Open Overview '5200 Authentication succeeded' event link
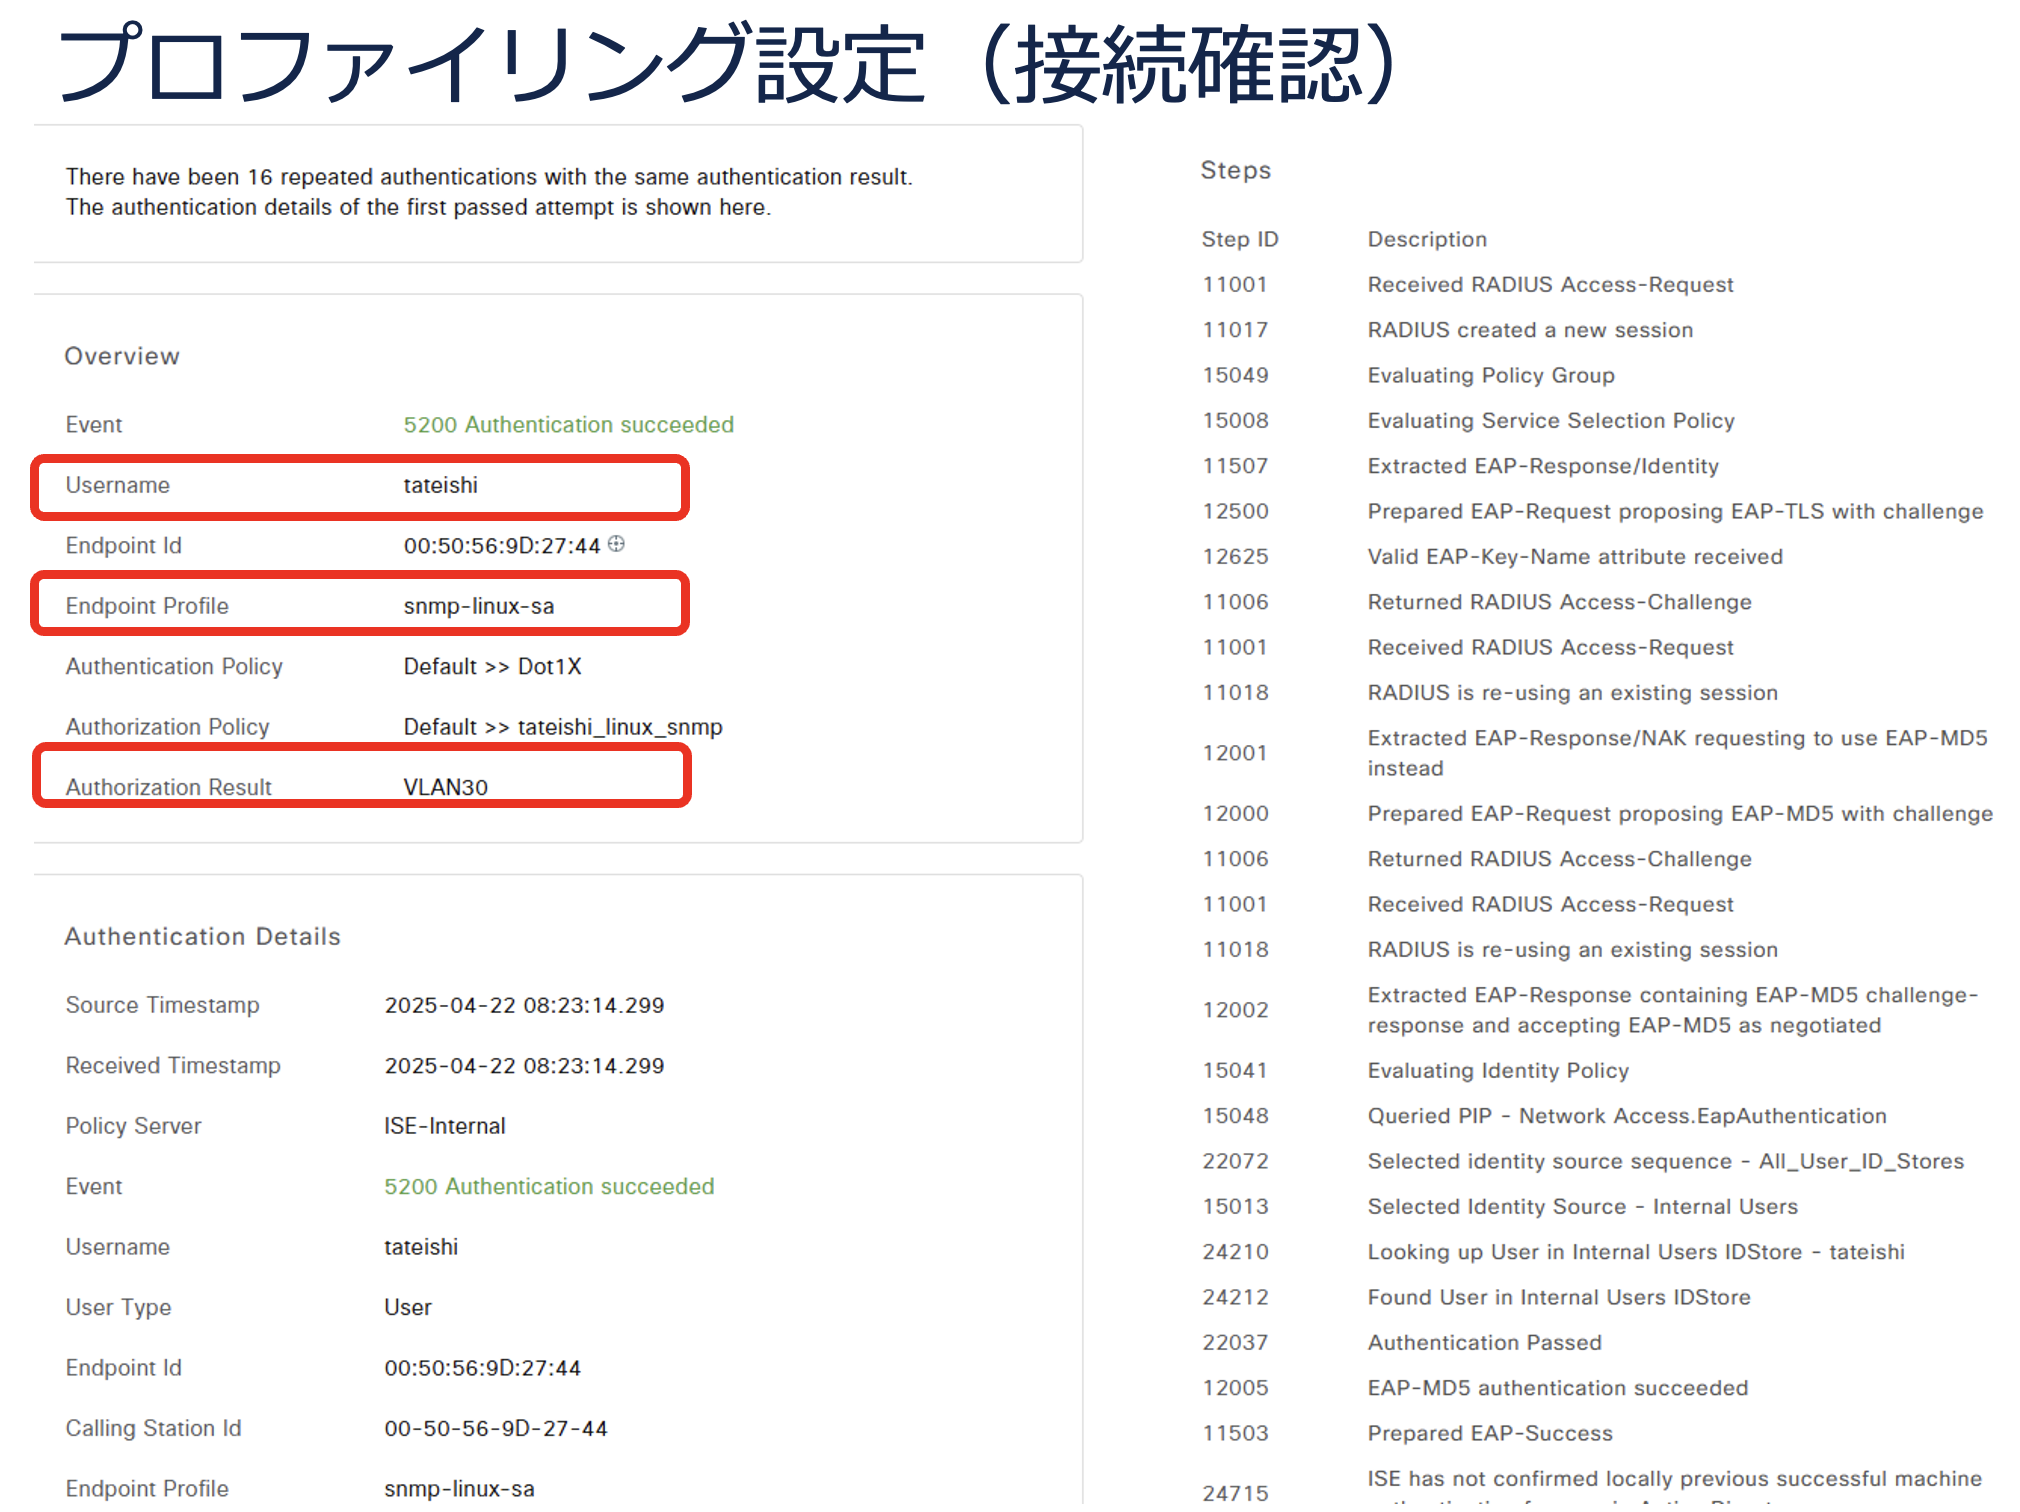This screenshot has width=2020, height=1512. tap(568, 424)
